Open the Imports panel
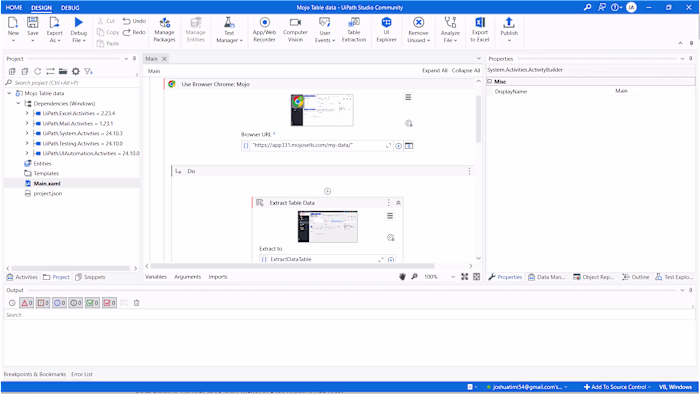 [x=218, y=277]
